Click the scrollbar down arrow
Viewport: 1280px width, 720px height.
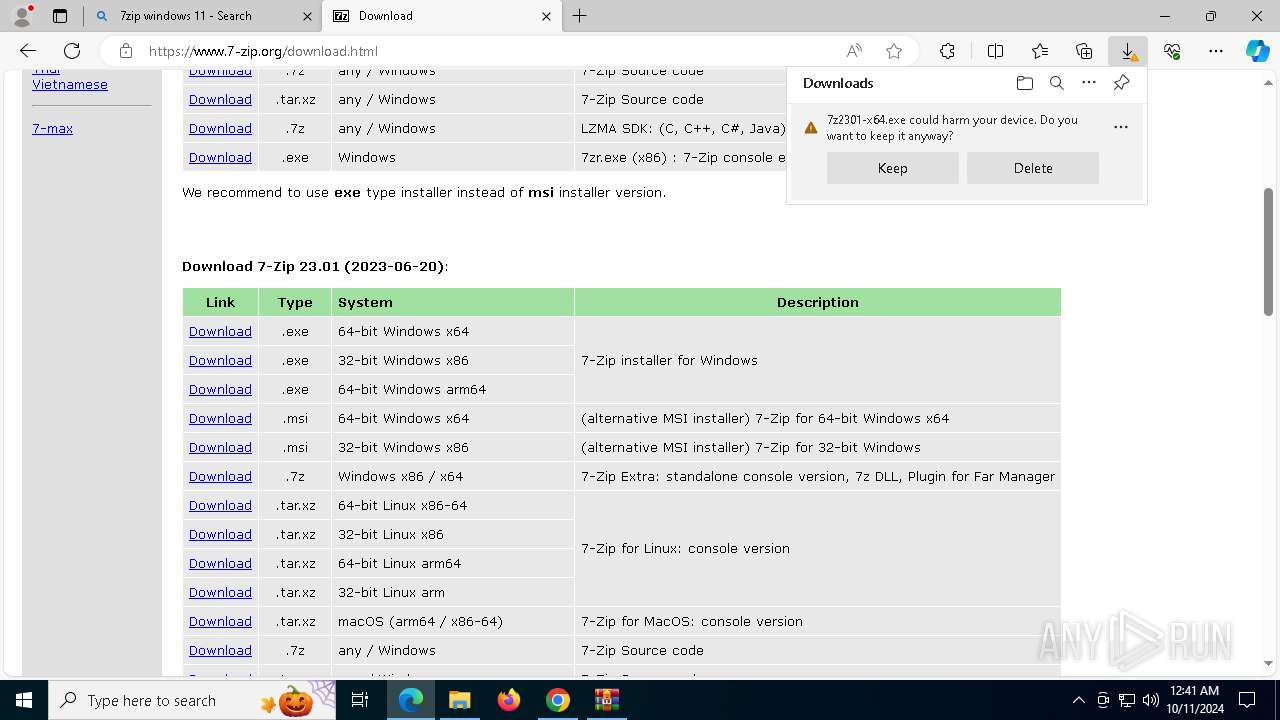coord(1268,663)
